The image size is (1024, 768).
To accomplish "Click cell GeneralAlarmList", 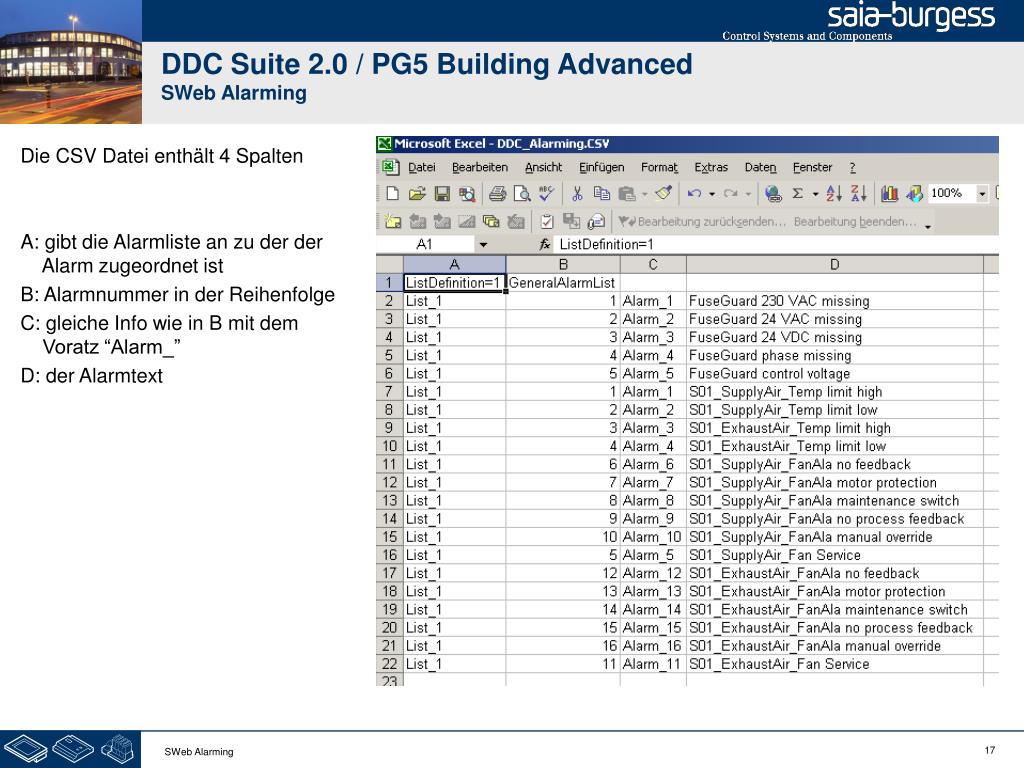I will [x=563, y=283].
